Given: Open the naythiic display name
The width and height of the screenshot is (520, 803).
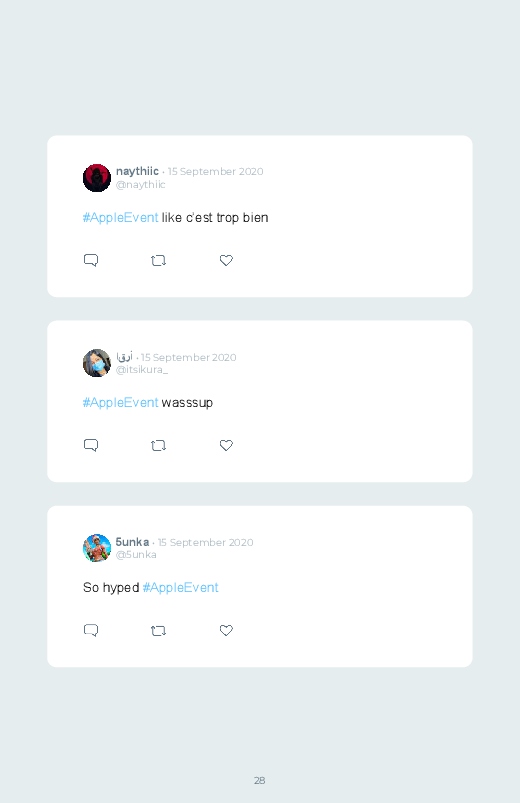Looking at the screenshot, I should coord(137,171).
